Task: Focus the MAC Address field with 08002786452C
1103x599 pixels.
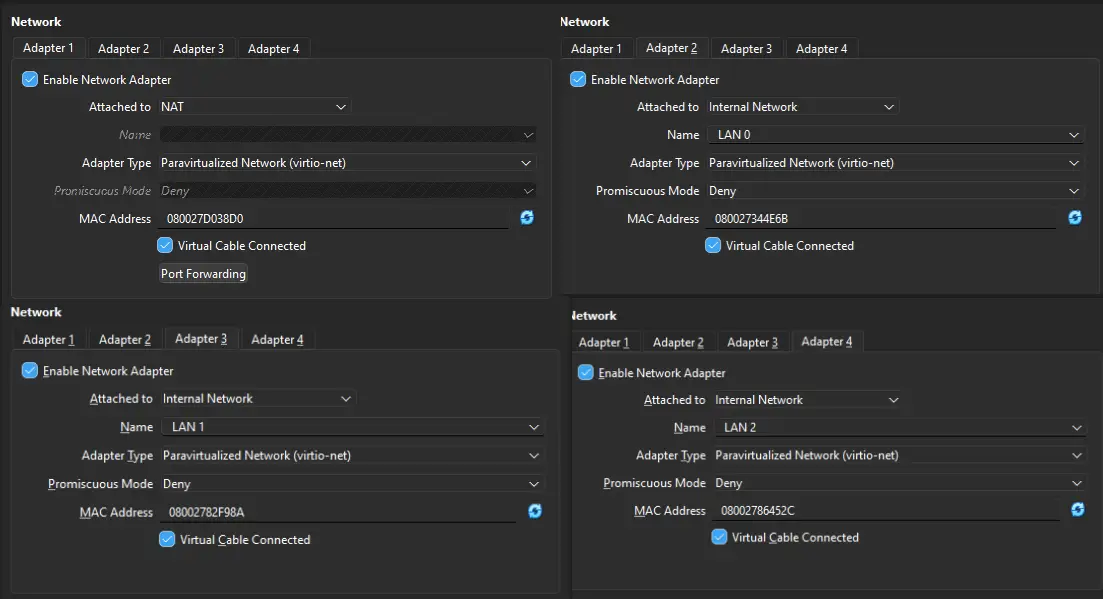Action: pyautogui.click(x=886, y=511)
